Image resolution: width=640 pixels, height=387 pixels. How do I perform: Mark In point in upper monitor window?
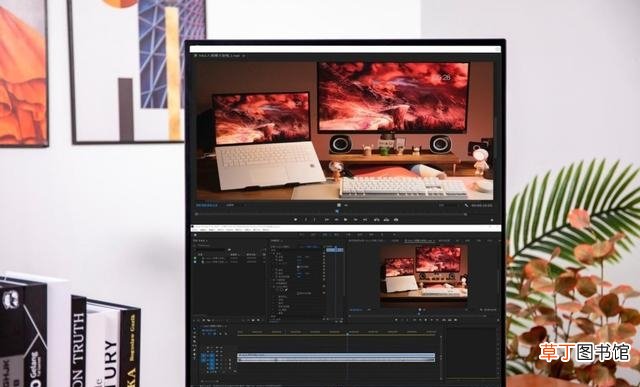(x=306, y=220)
